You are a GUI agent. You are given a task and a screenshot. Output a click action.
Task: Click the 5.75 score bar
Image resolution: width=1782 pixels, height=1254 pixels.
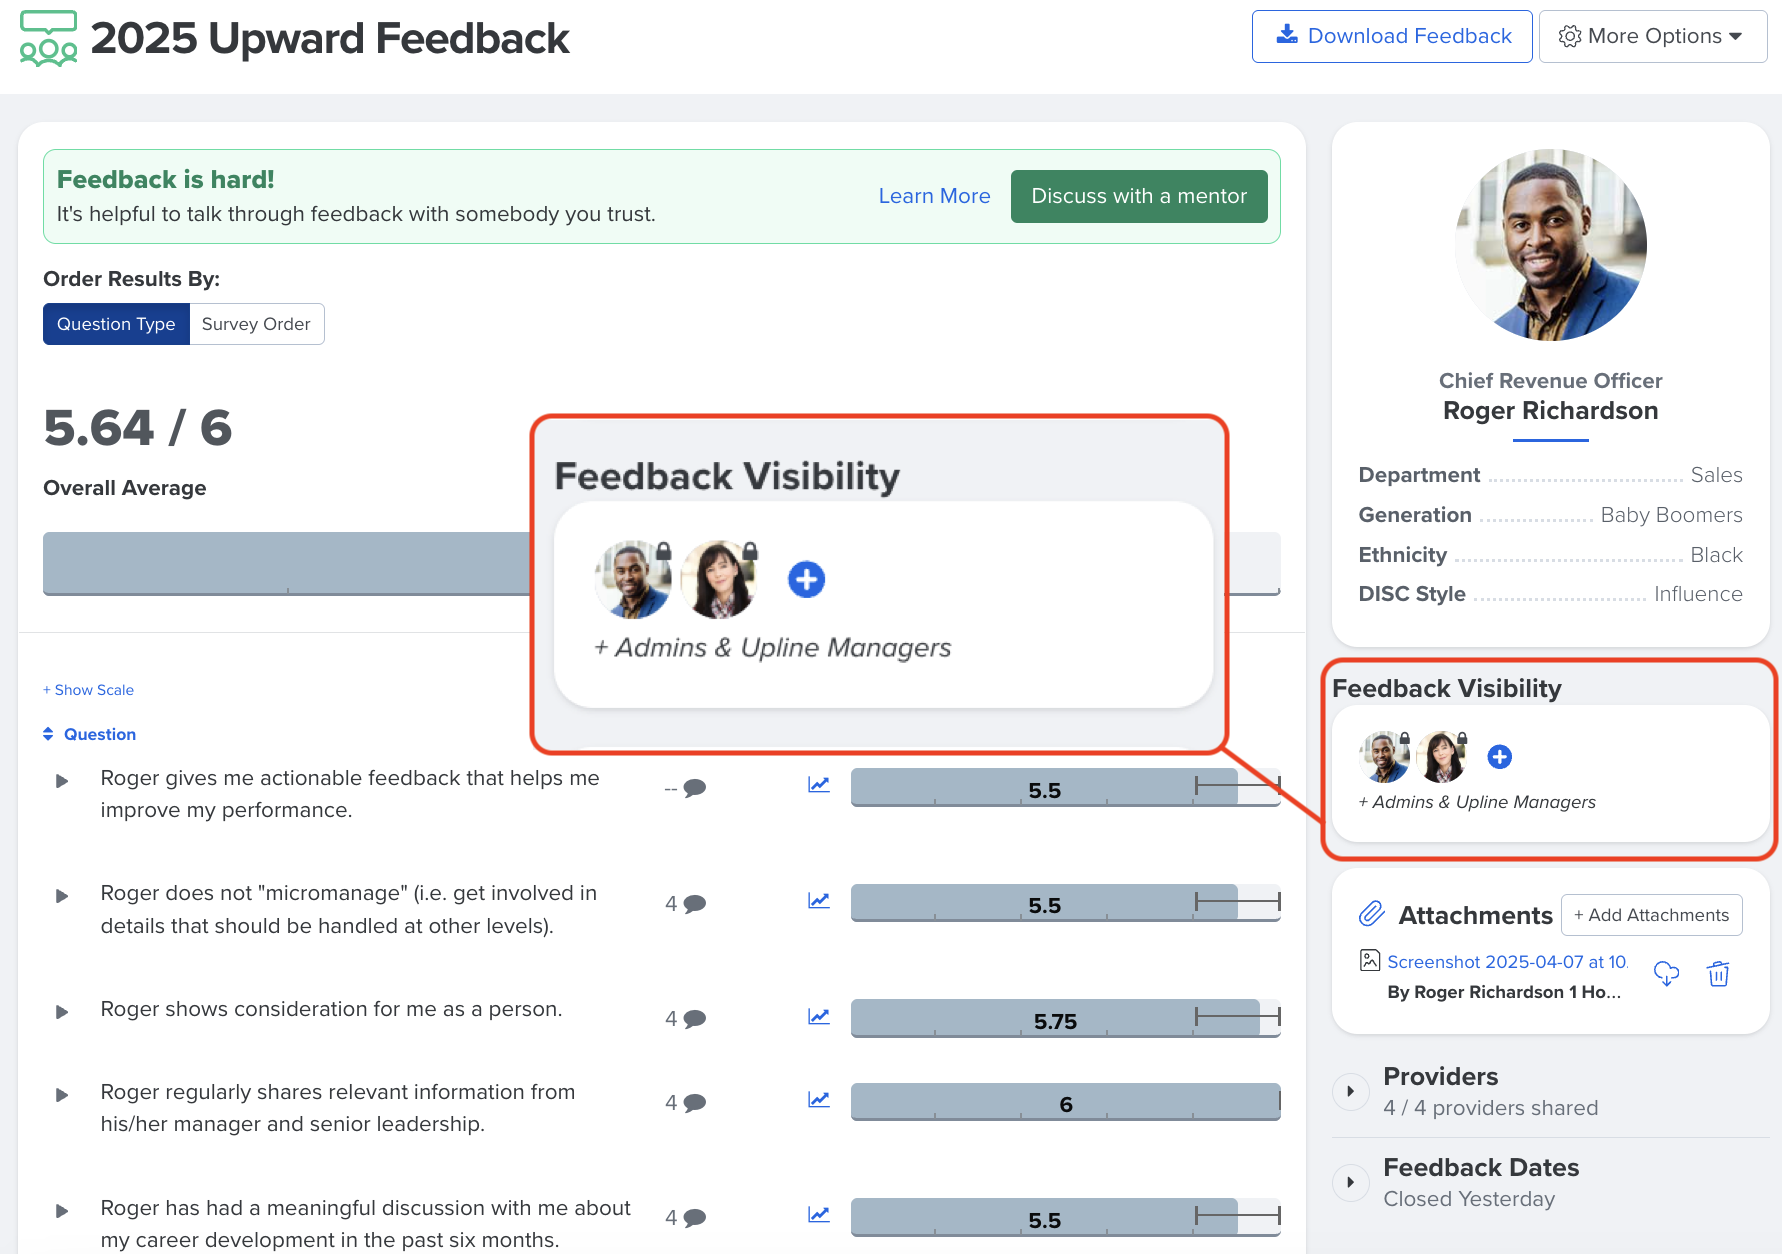1065,1018
